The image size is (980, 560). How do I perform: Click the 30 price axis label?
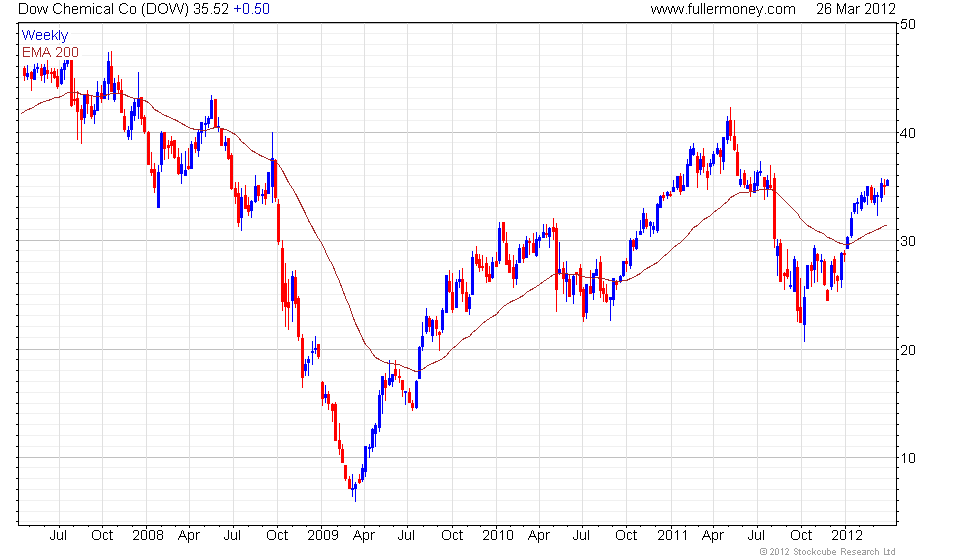(908, 241)
